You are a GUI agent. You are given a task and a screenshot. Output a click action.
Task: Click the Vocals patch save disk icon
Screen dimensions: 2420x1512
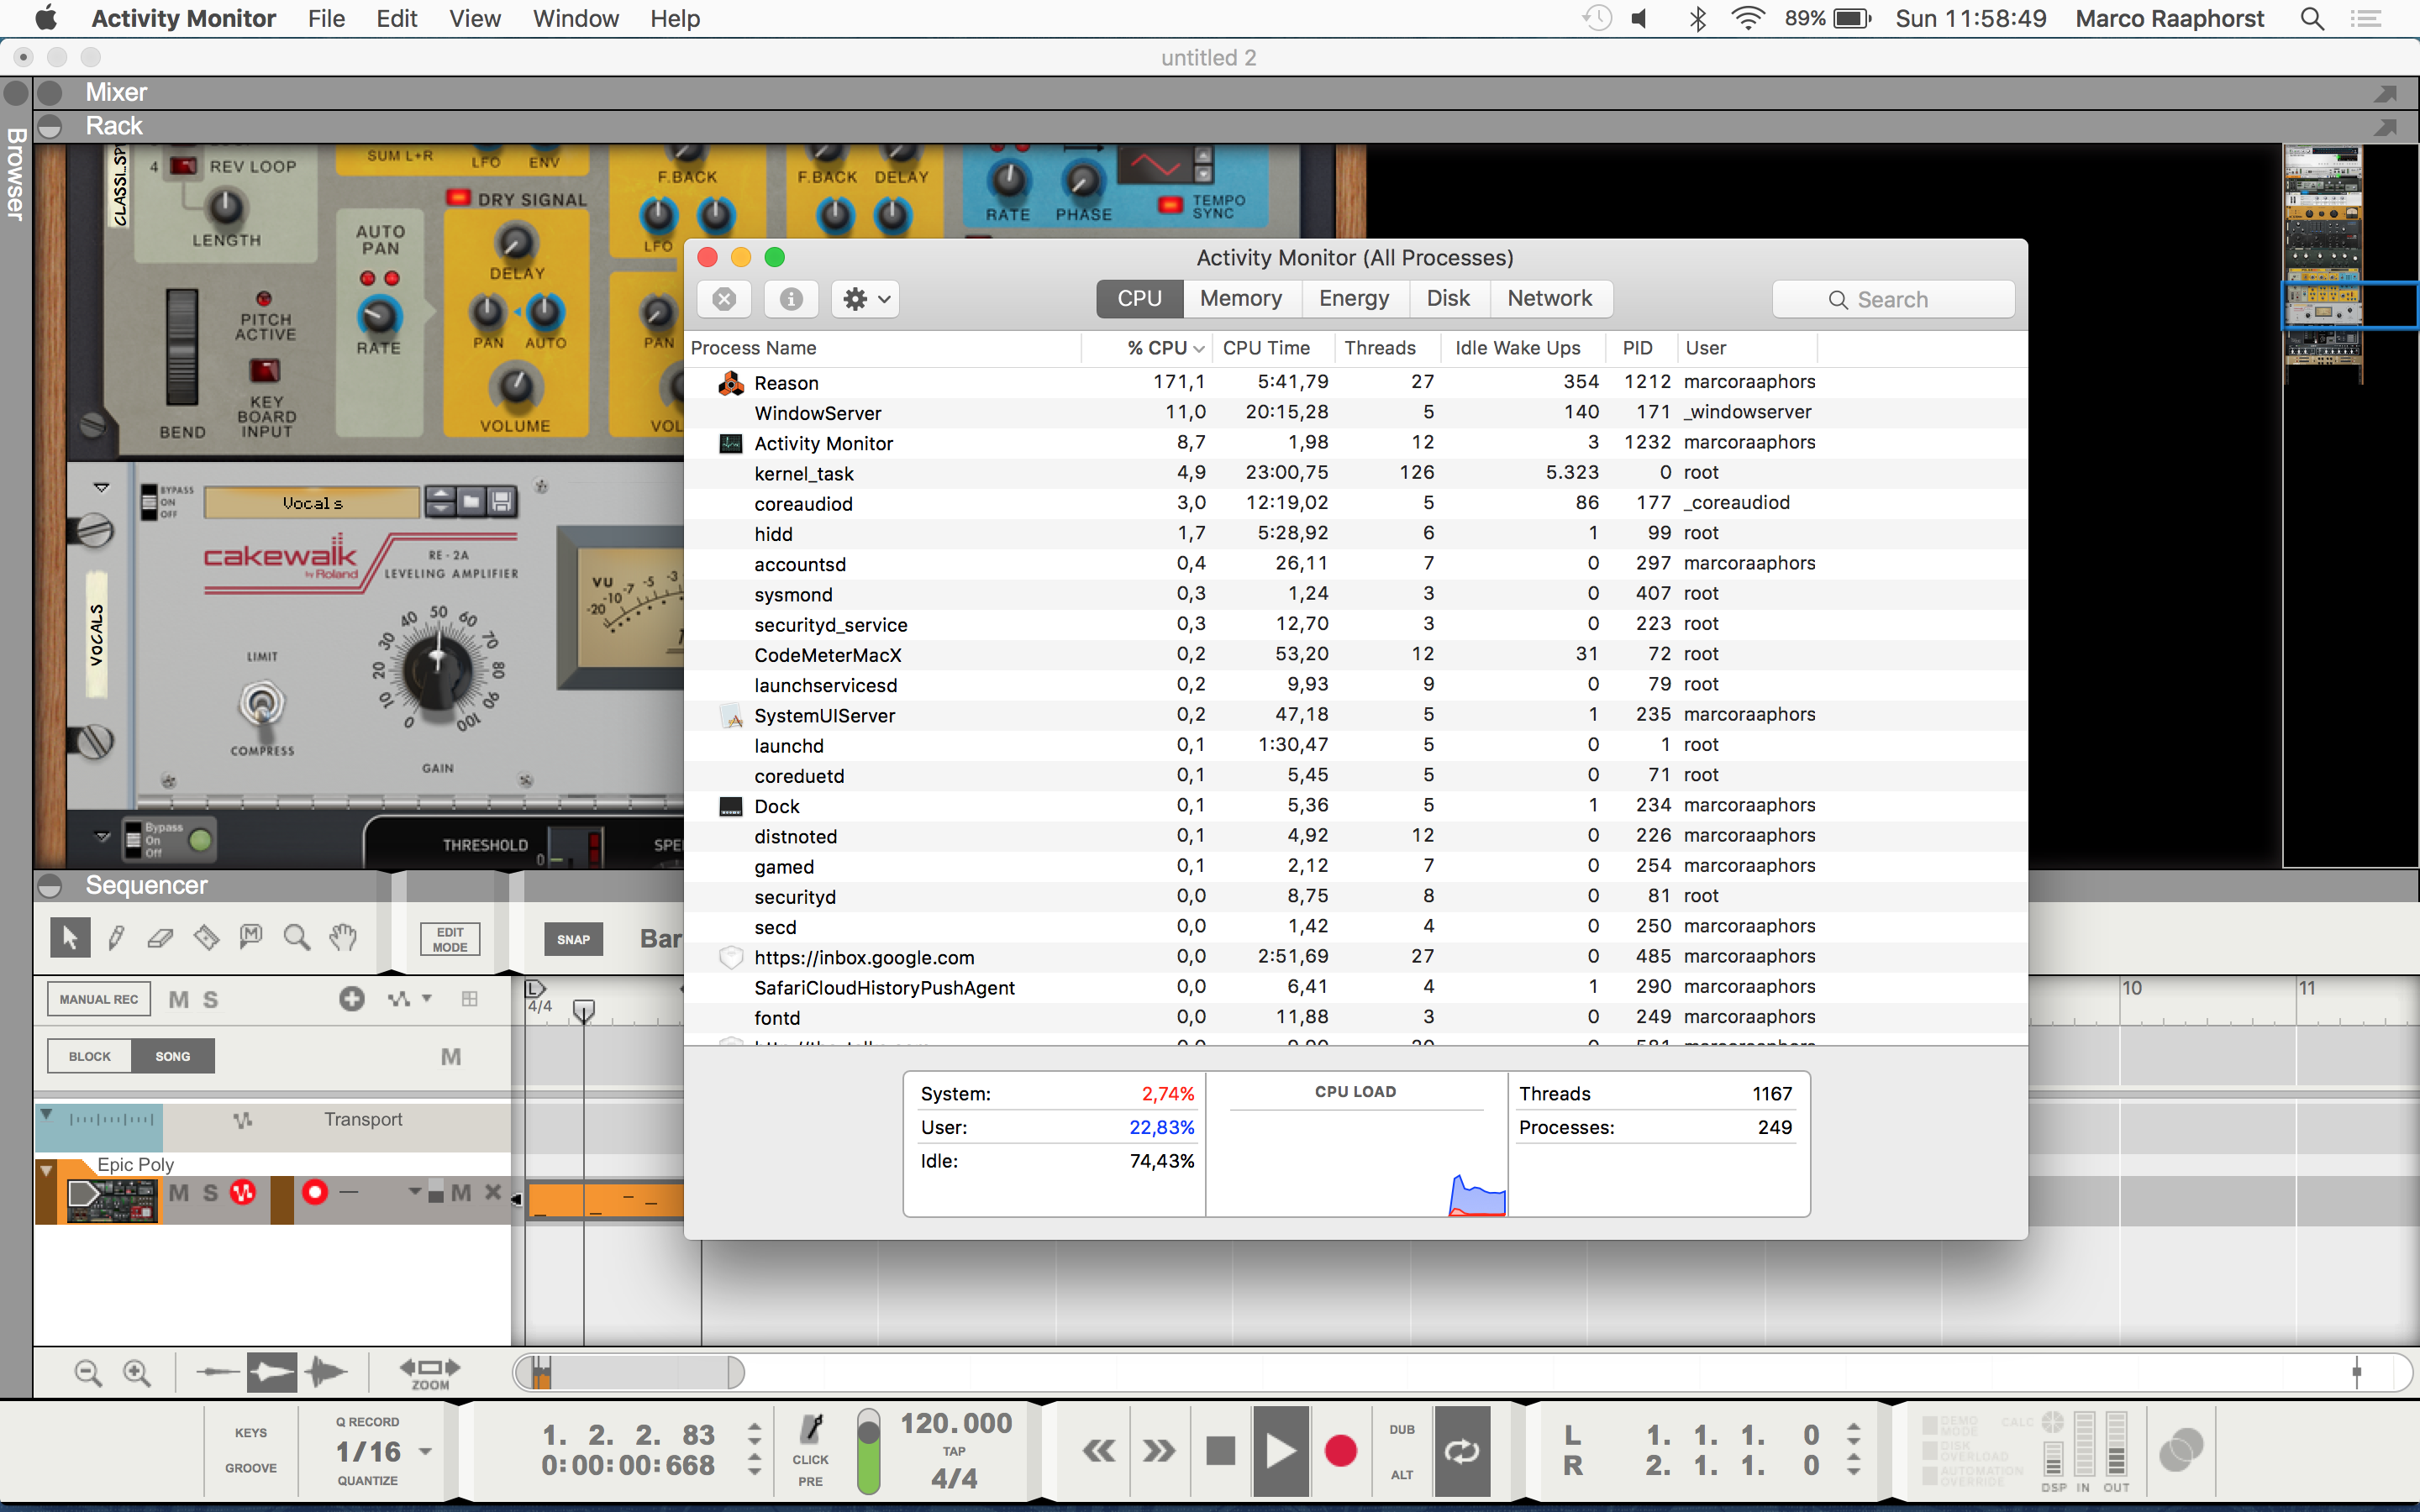502,502
